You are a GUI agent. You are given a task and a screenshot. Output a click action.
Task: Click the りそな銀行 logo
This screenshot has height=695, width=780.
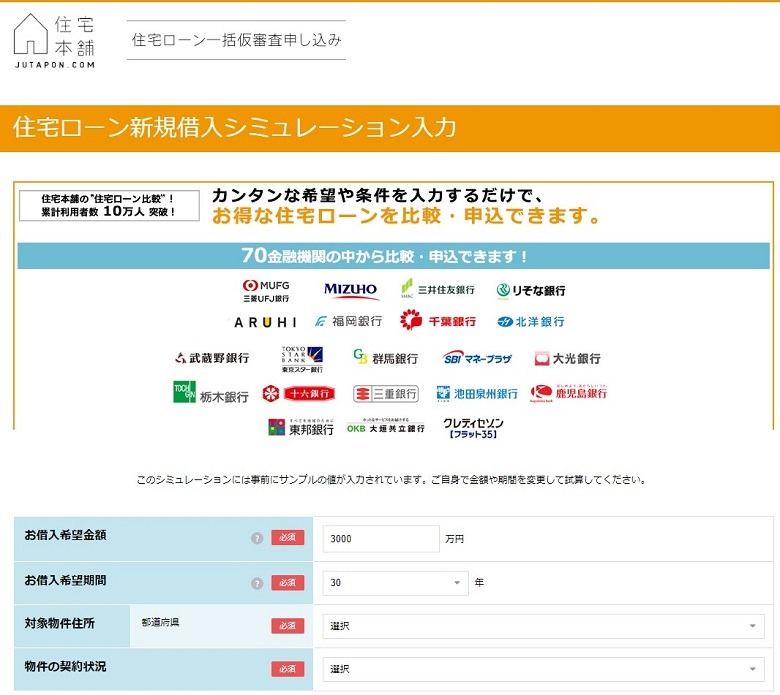(531, 291)
